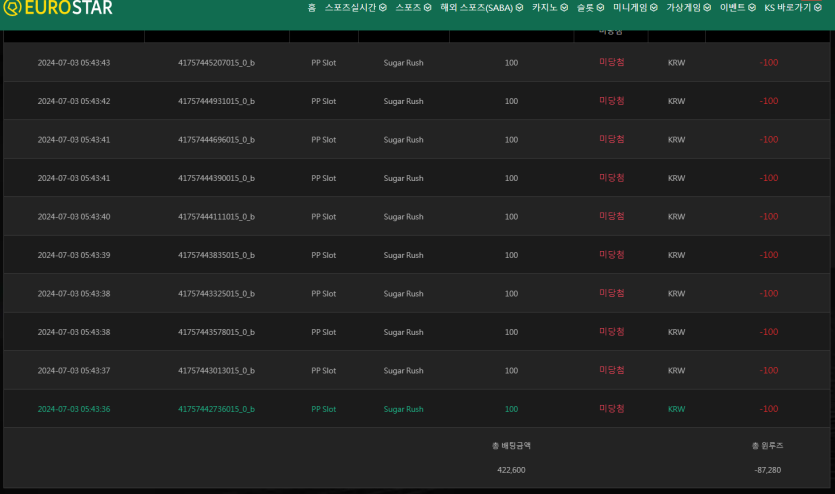The height and width of the screenshot is (494, 835).
Task: Click timestamp 2024-07-03 05:43:43
Action: [x=74, y=63]
